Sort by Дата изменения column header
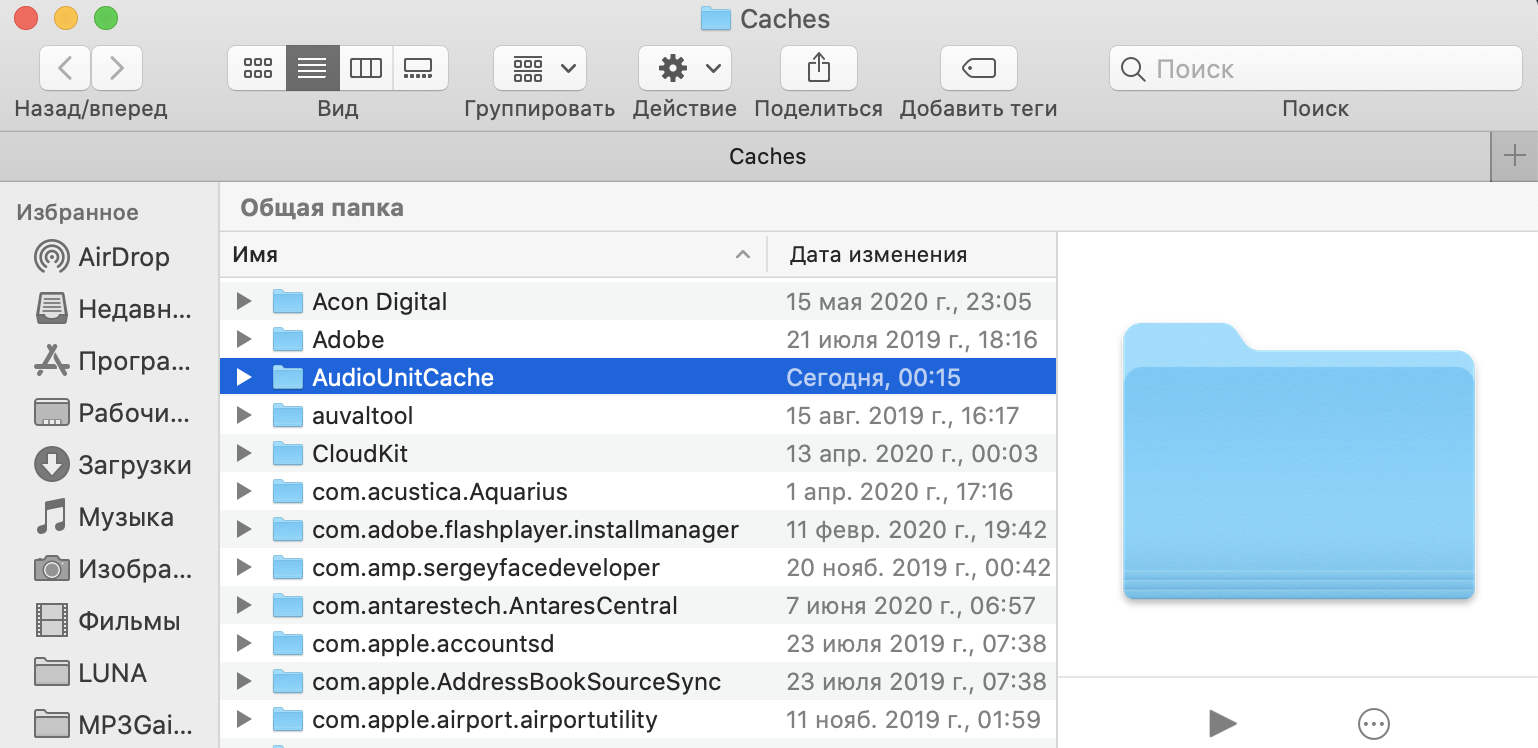The image size is (1538, 748). pyautogui.click(x=878, y=255)
